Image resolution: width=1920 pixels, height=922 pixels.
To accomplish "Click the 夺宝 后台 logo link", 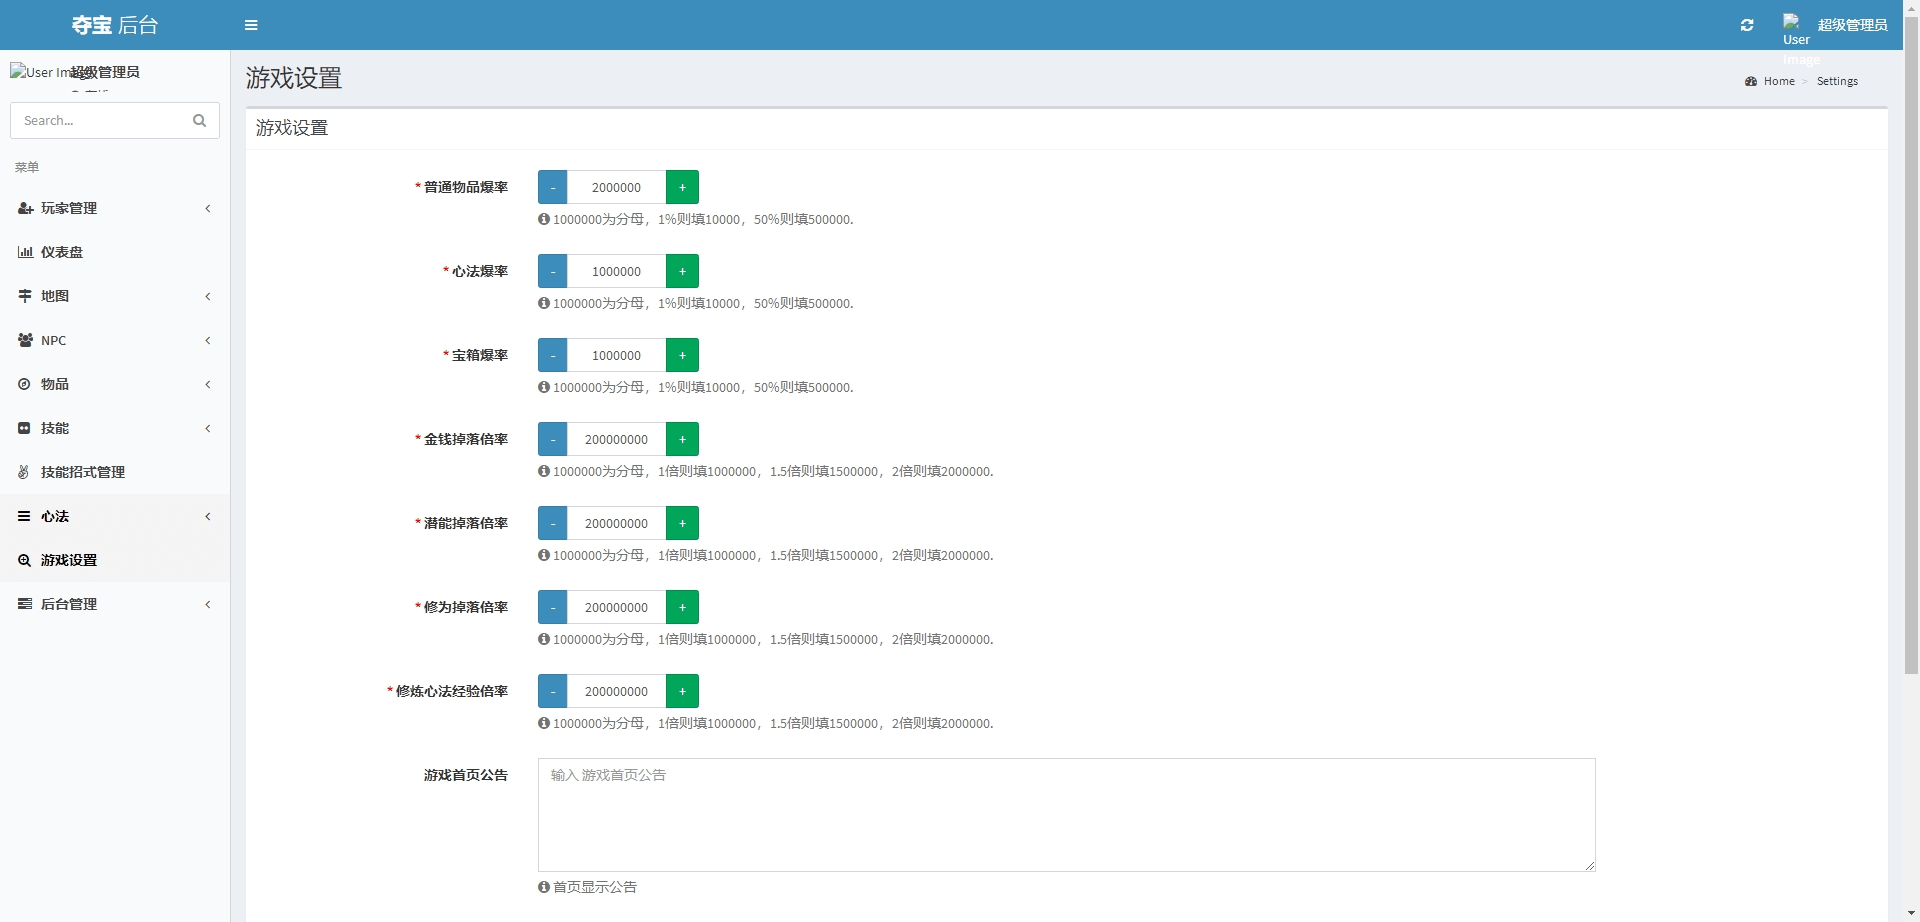I will tap(115, 25).
